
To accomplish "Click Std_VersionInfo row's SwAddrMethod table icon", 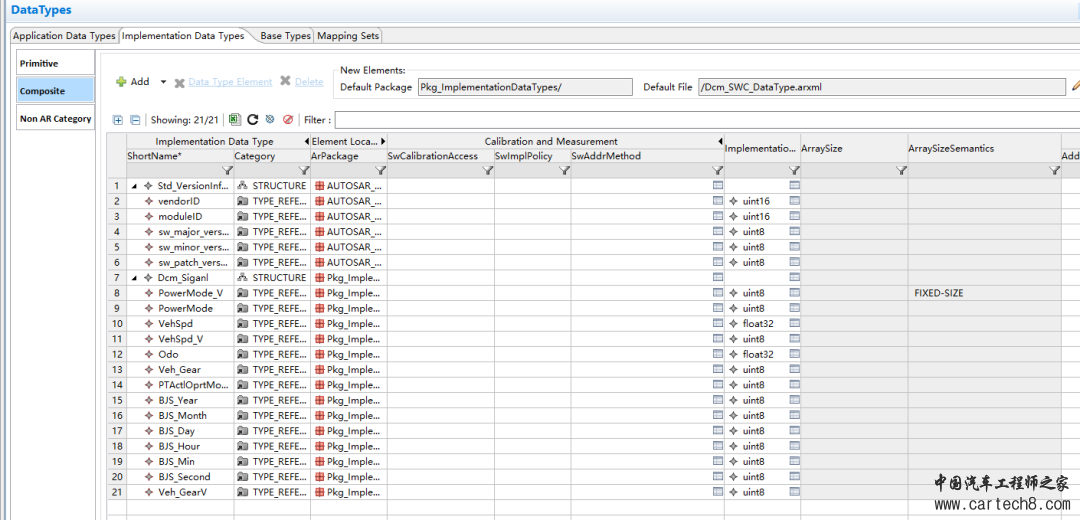I will click(x=717, y=186).
